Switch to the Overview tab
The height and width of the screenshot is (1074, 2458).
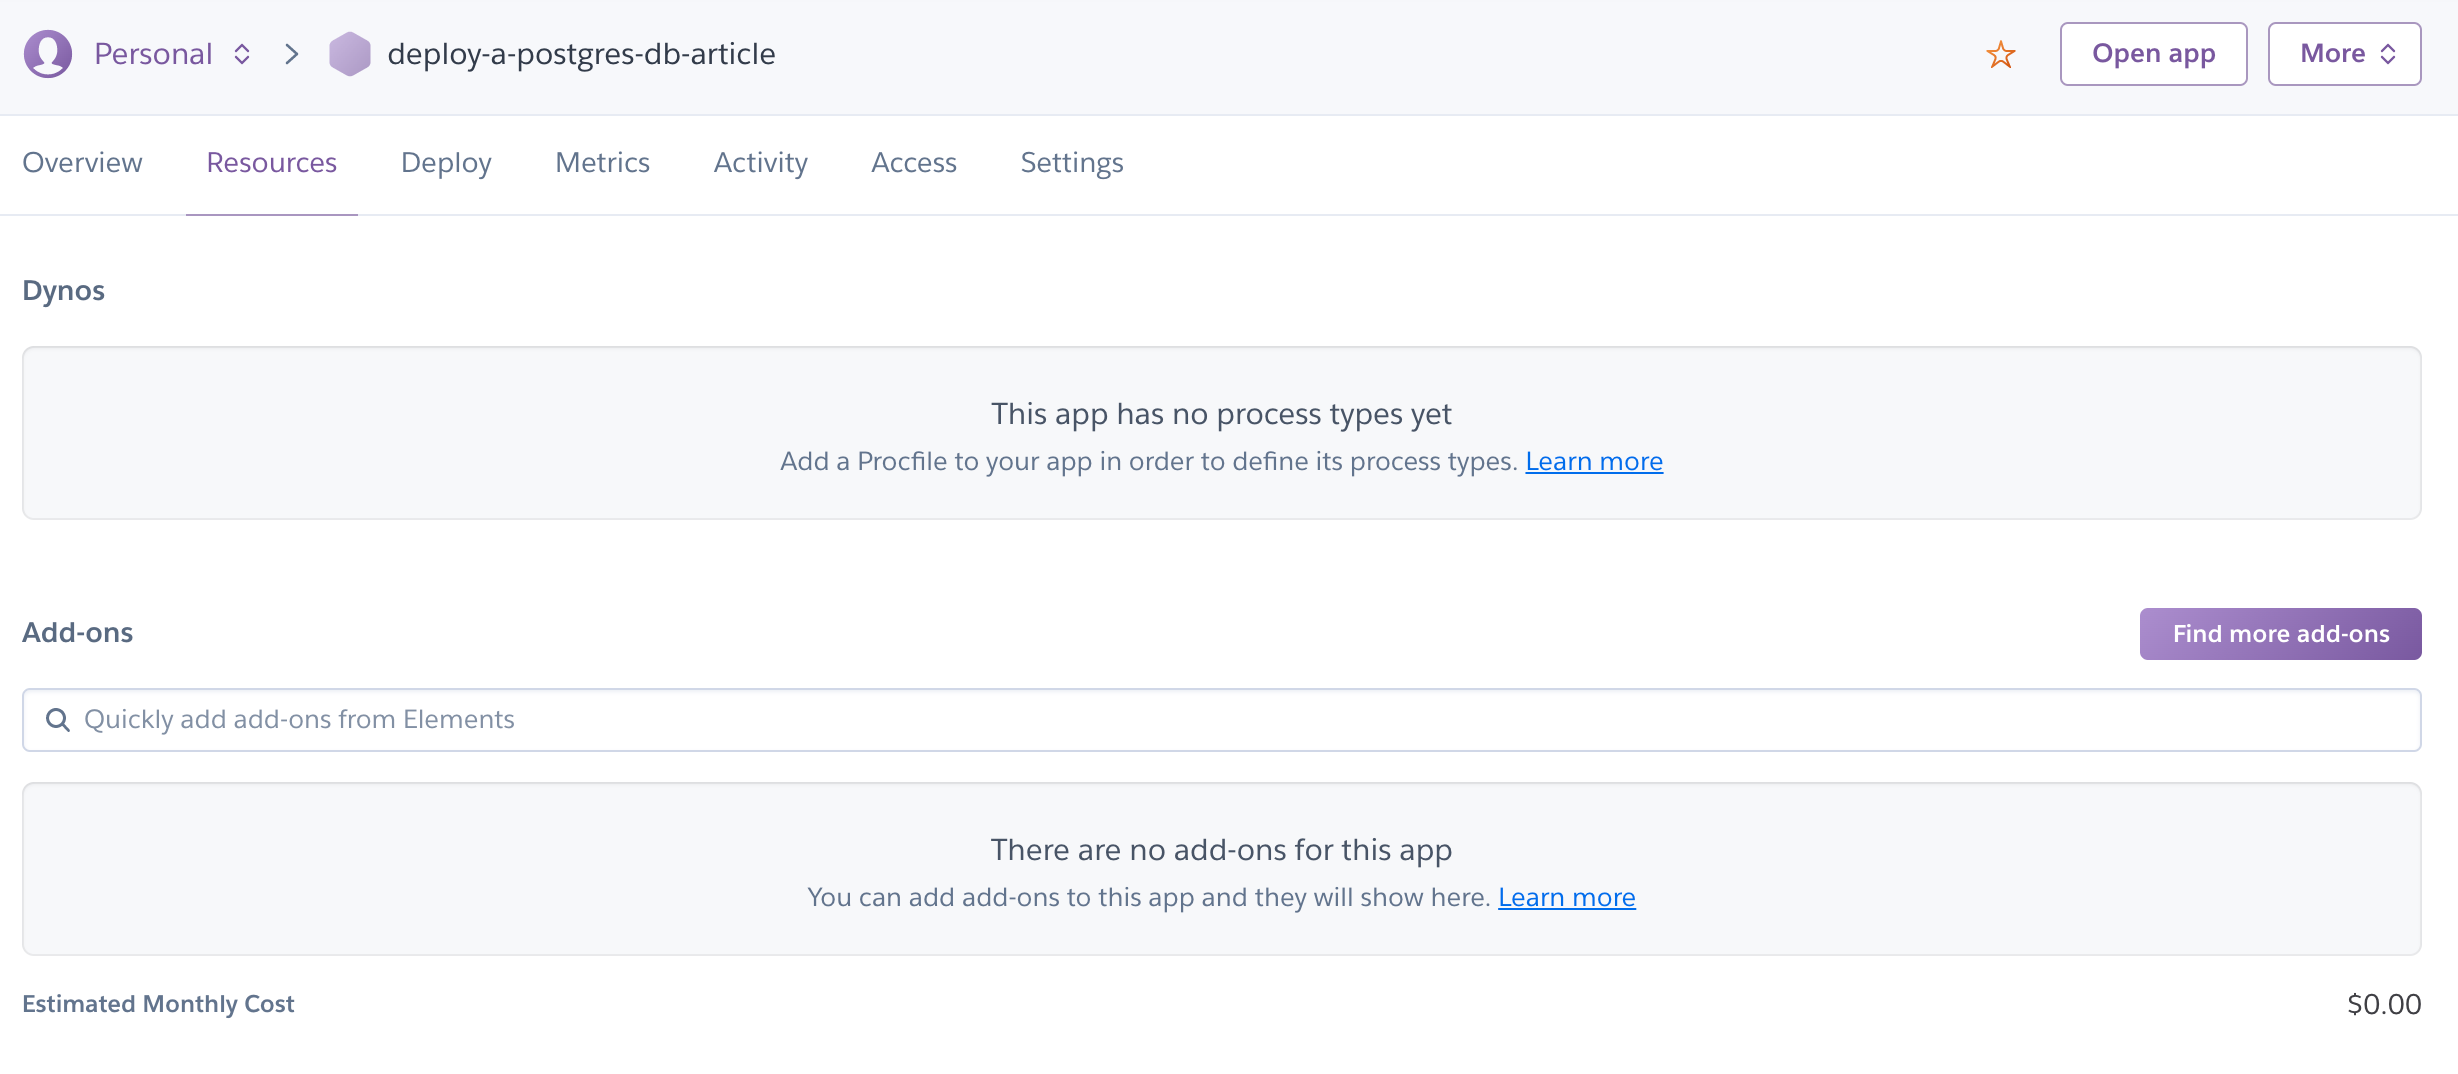tap(82, 162)
